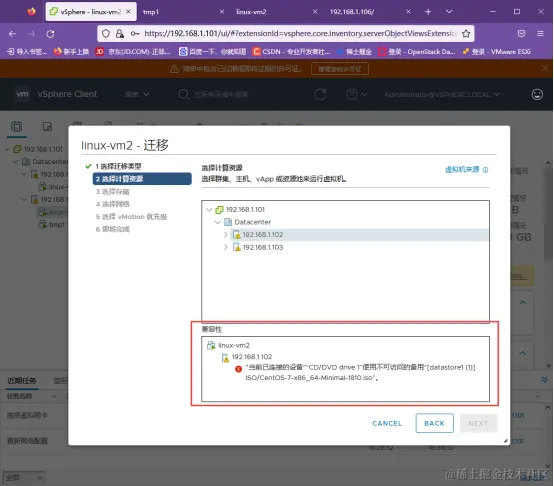Collapse 192.168.1.101 vCenter node in dialog
The image size is (554, 486).
pyautogui.click(x=209, y=210)
